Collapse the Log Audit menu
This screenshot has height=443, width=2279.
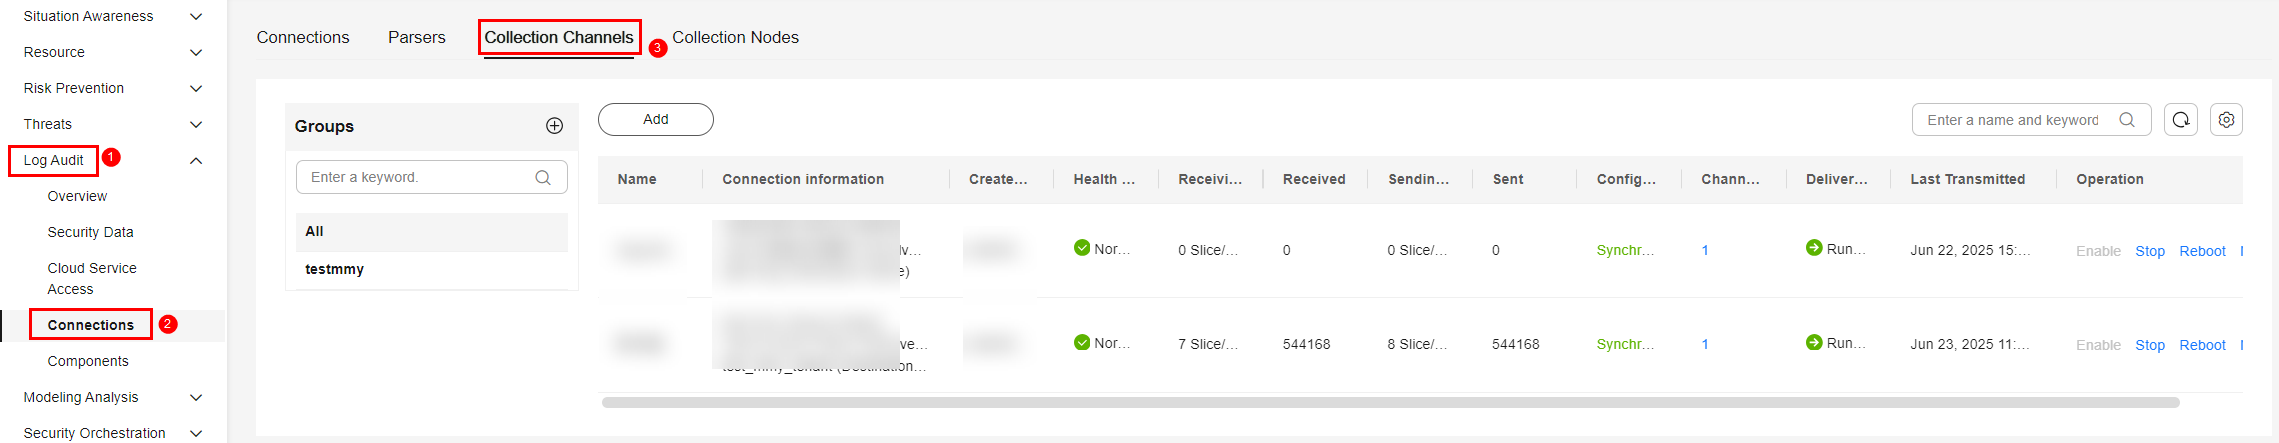click(196, 161)
